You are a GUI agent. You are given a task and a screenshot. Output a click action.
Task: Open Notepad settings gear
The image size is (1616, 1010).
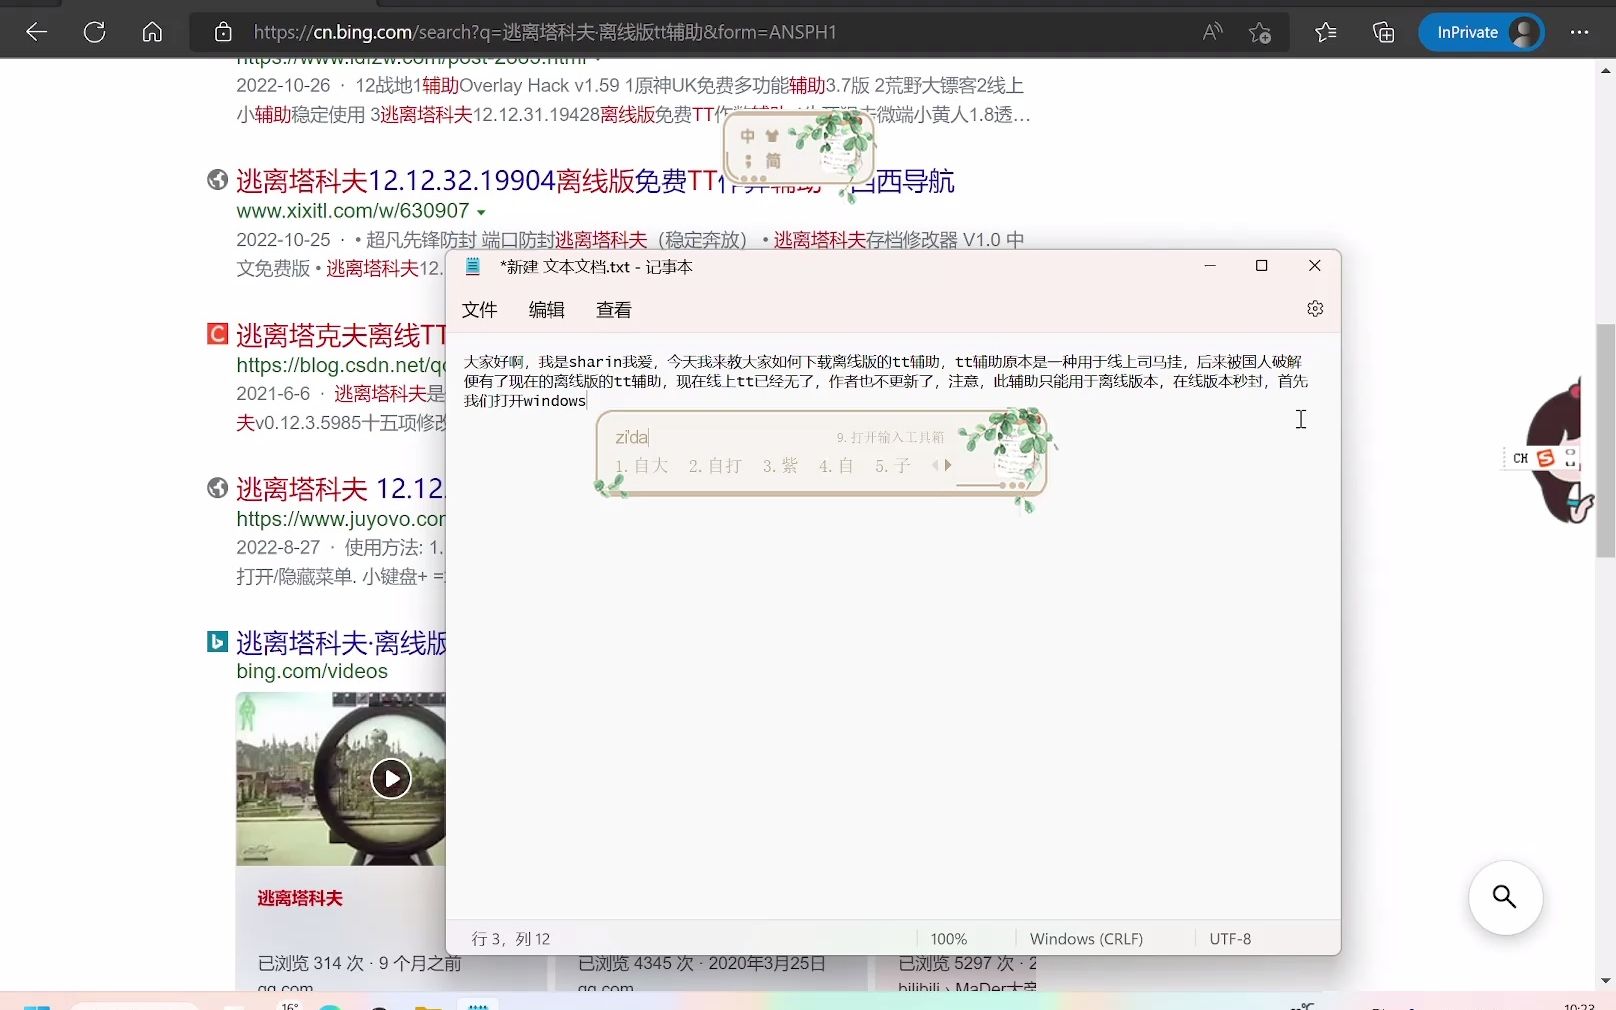[x=1315, y=309]
